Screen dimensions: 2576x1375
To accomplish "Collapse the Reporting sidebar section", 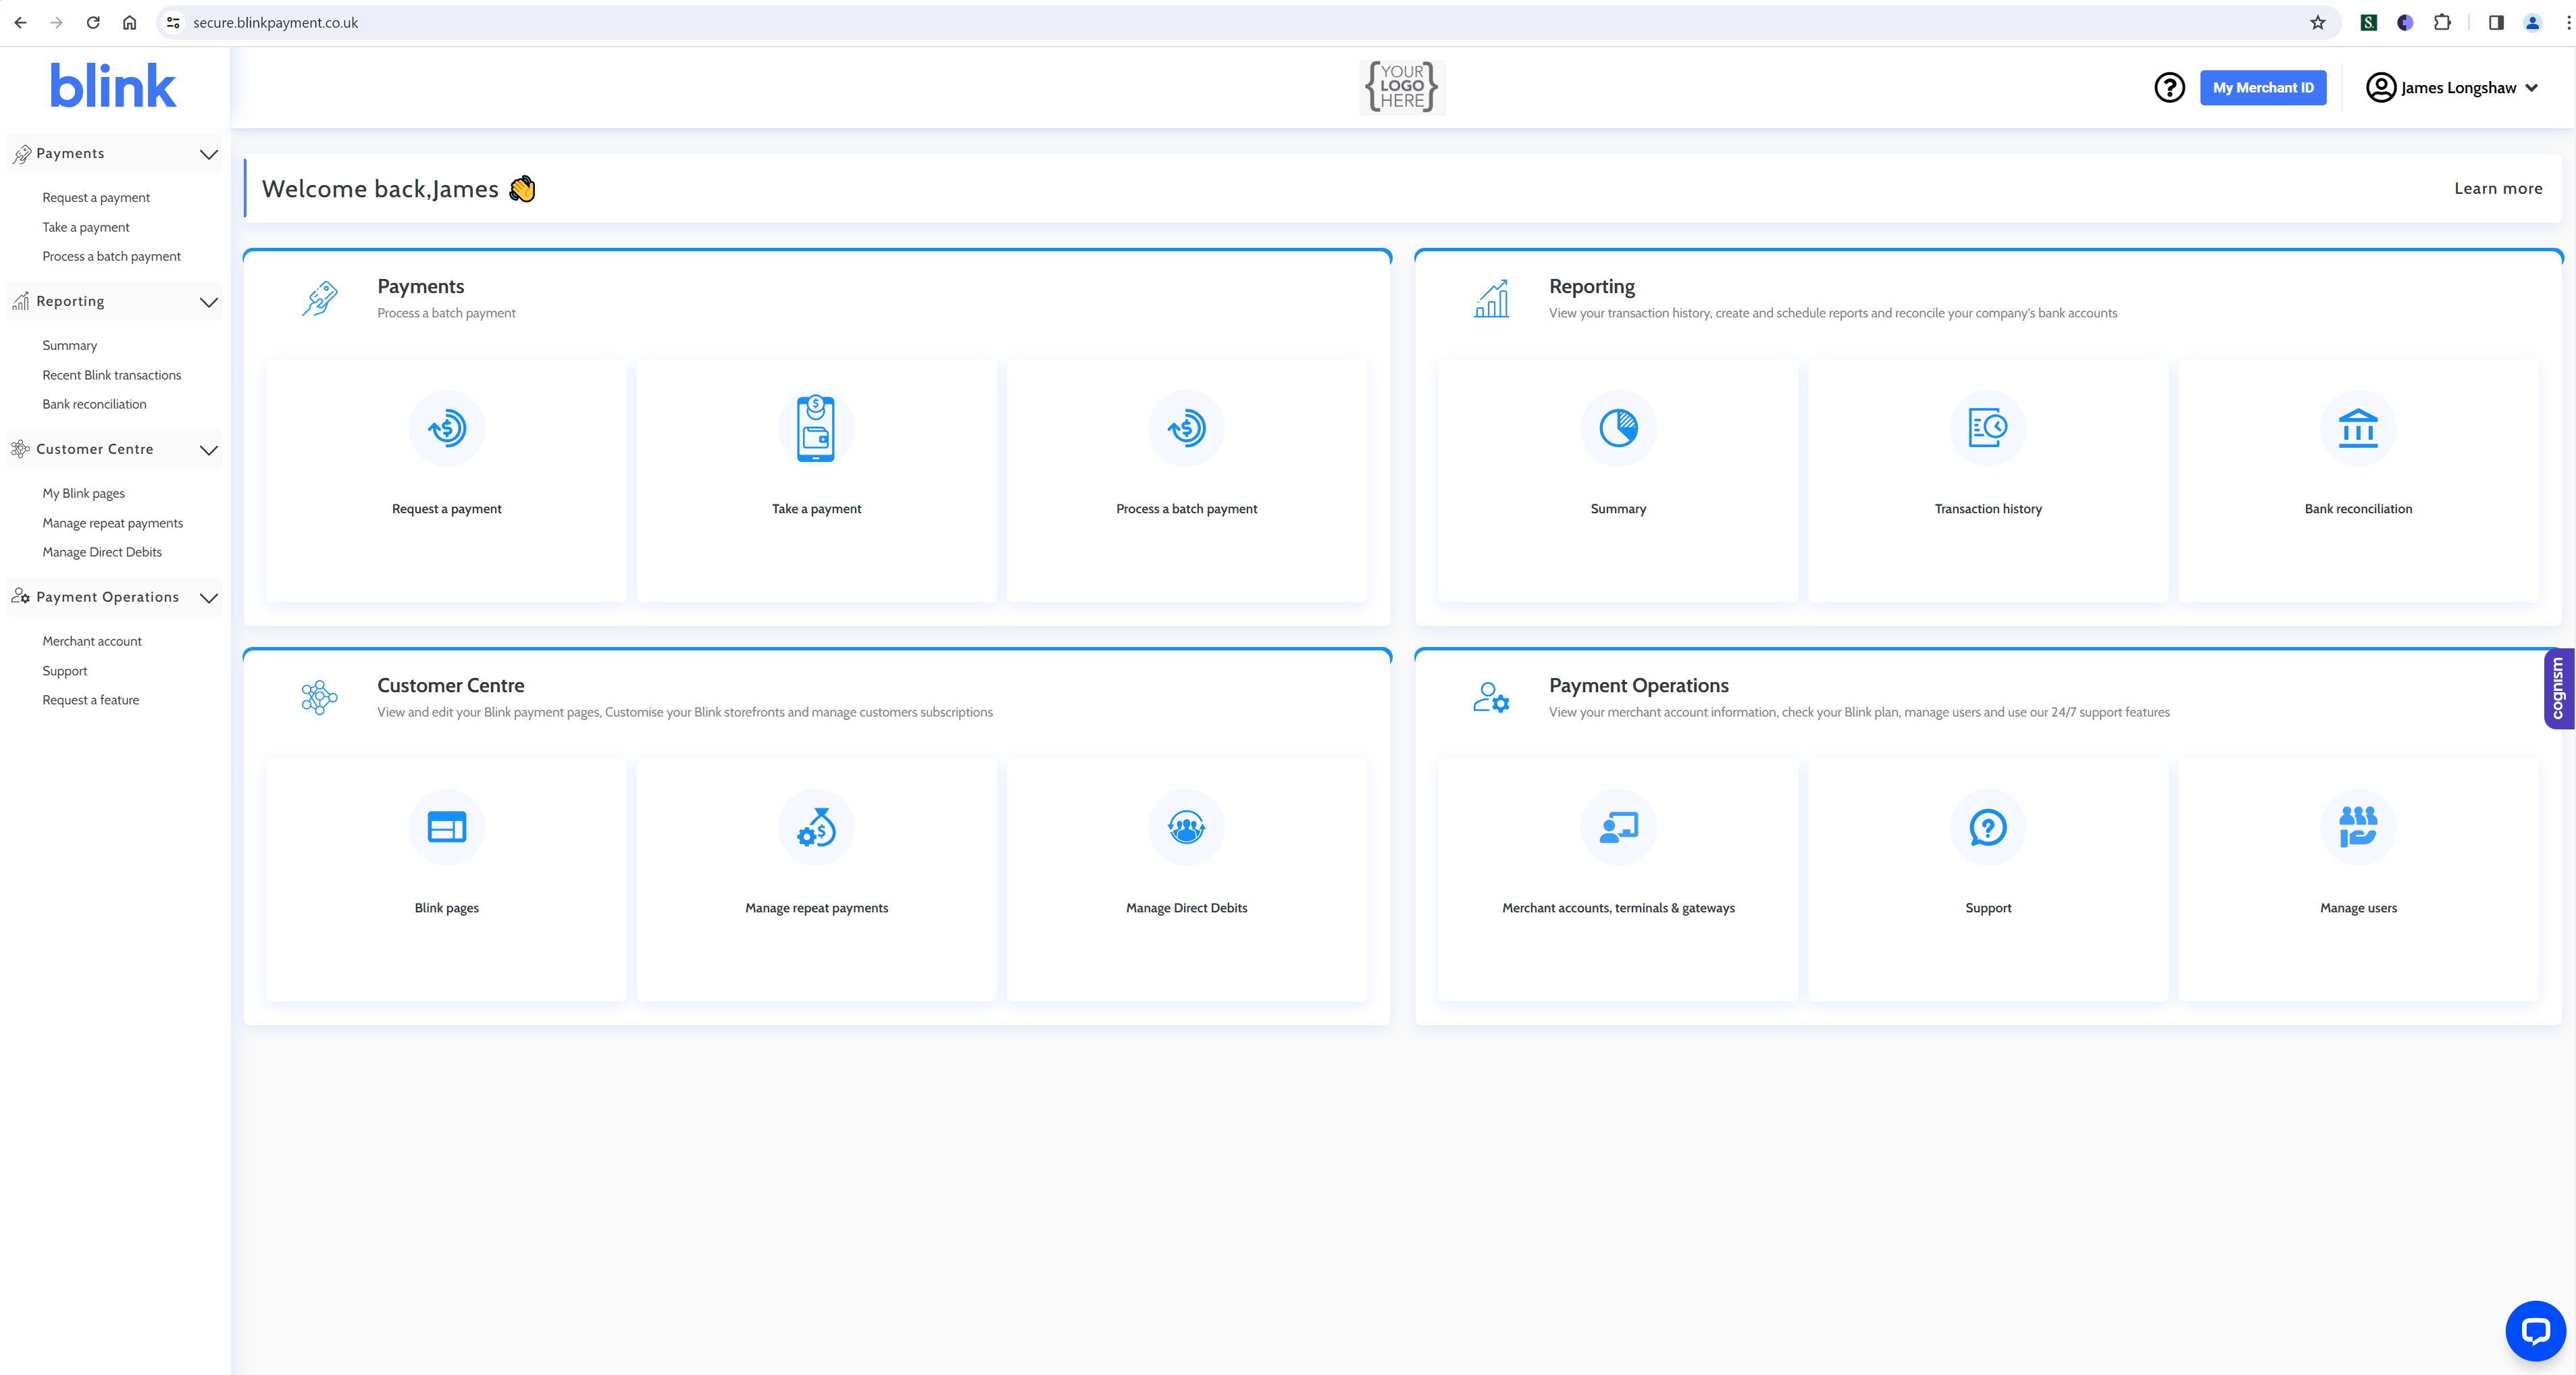I will [209, 301].
